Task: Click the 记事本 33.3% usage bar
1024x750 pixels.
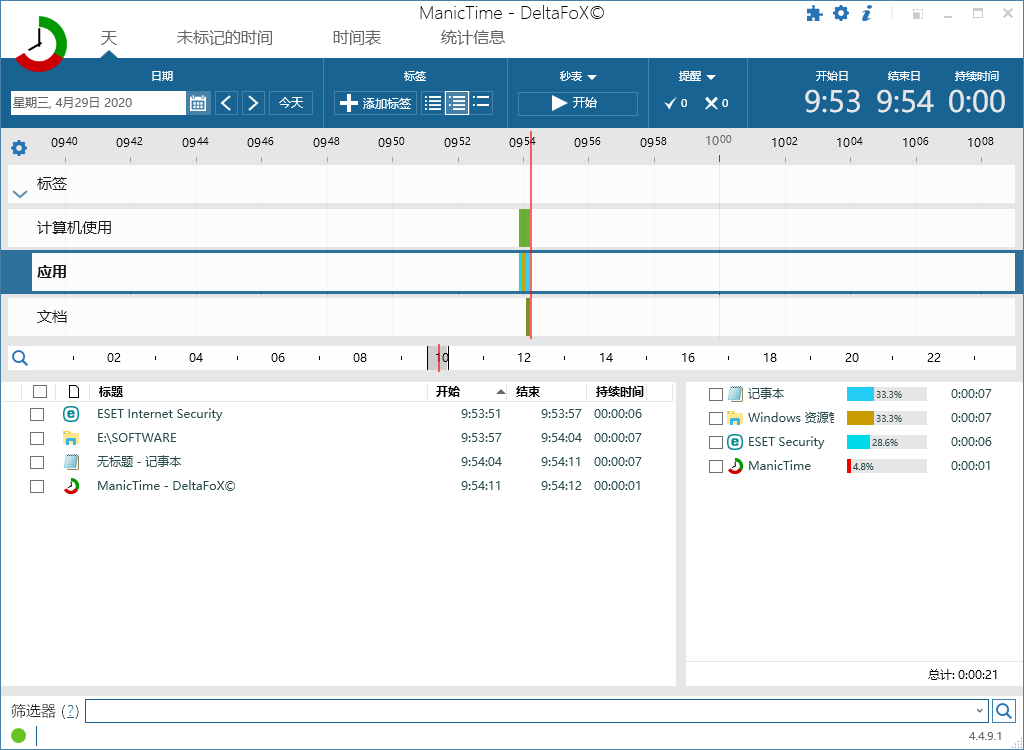Action: tap(887, 394)
